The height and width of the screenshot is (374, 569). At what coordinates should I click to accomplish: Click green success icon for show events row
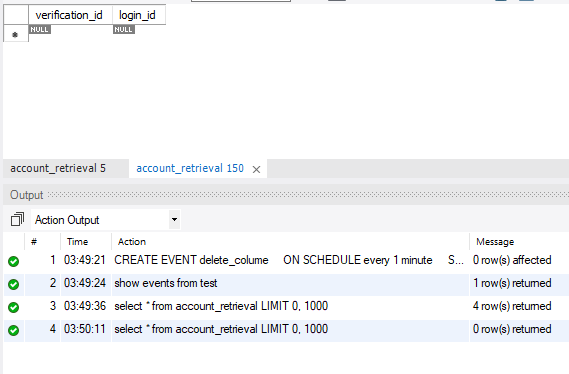[14, 284]
